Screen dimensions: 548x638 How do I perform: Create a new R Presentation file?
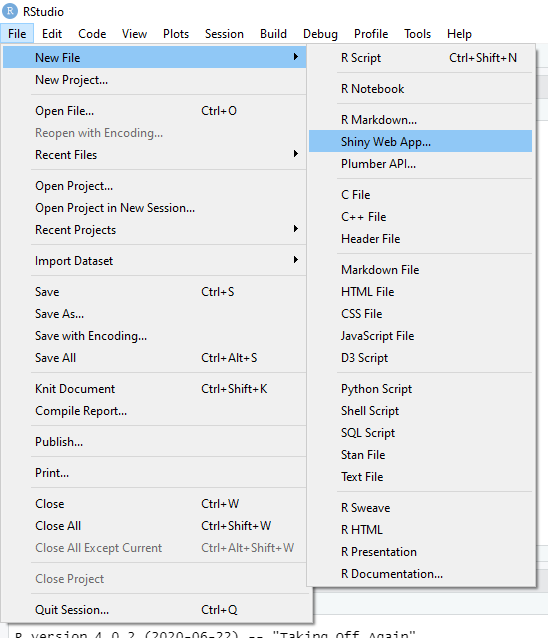(x=420, y=551)
